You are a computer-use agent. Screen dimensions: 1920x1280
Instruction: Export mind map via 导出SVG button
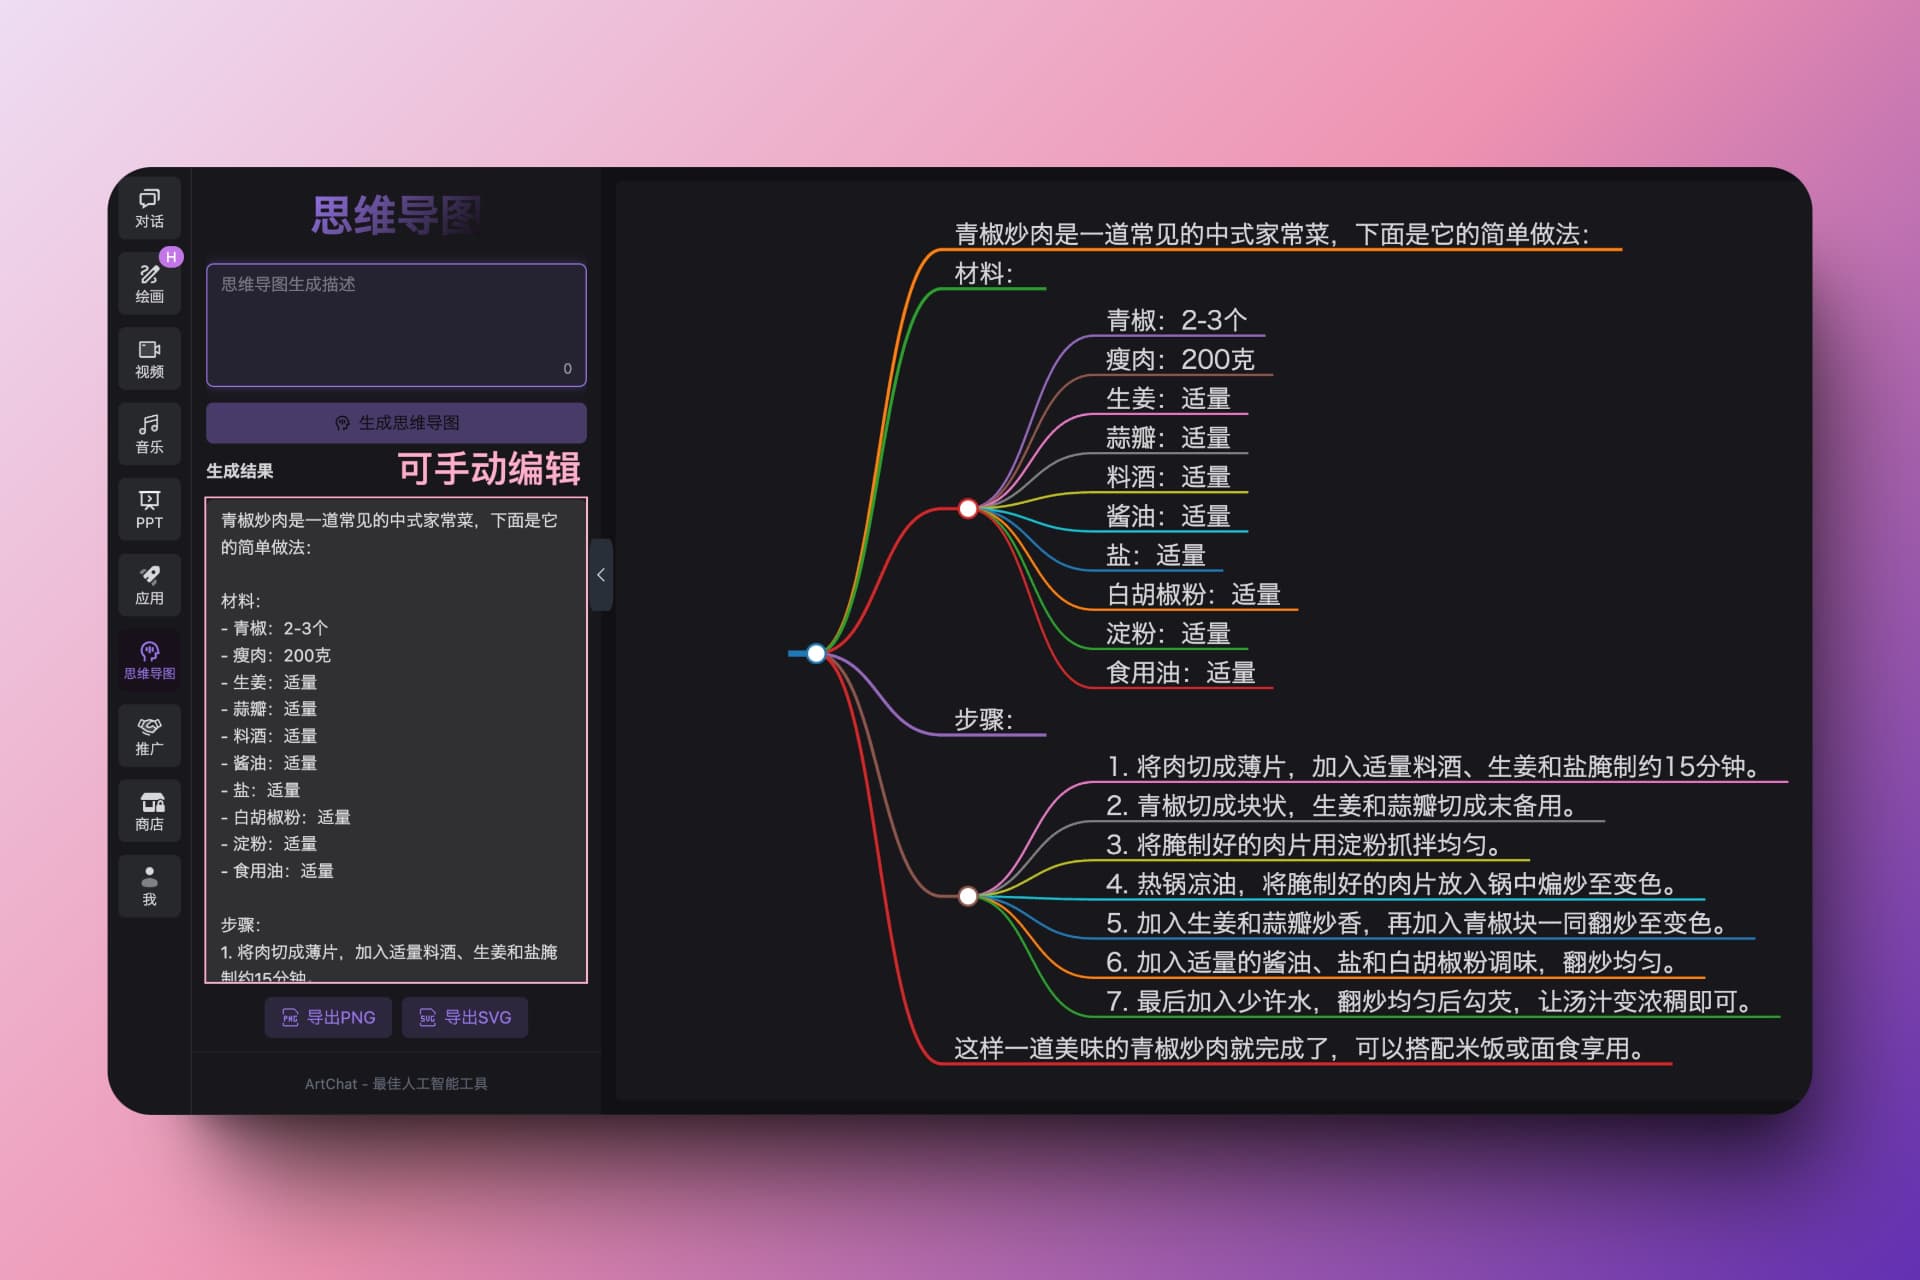465,1017
